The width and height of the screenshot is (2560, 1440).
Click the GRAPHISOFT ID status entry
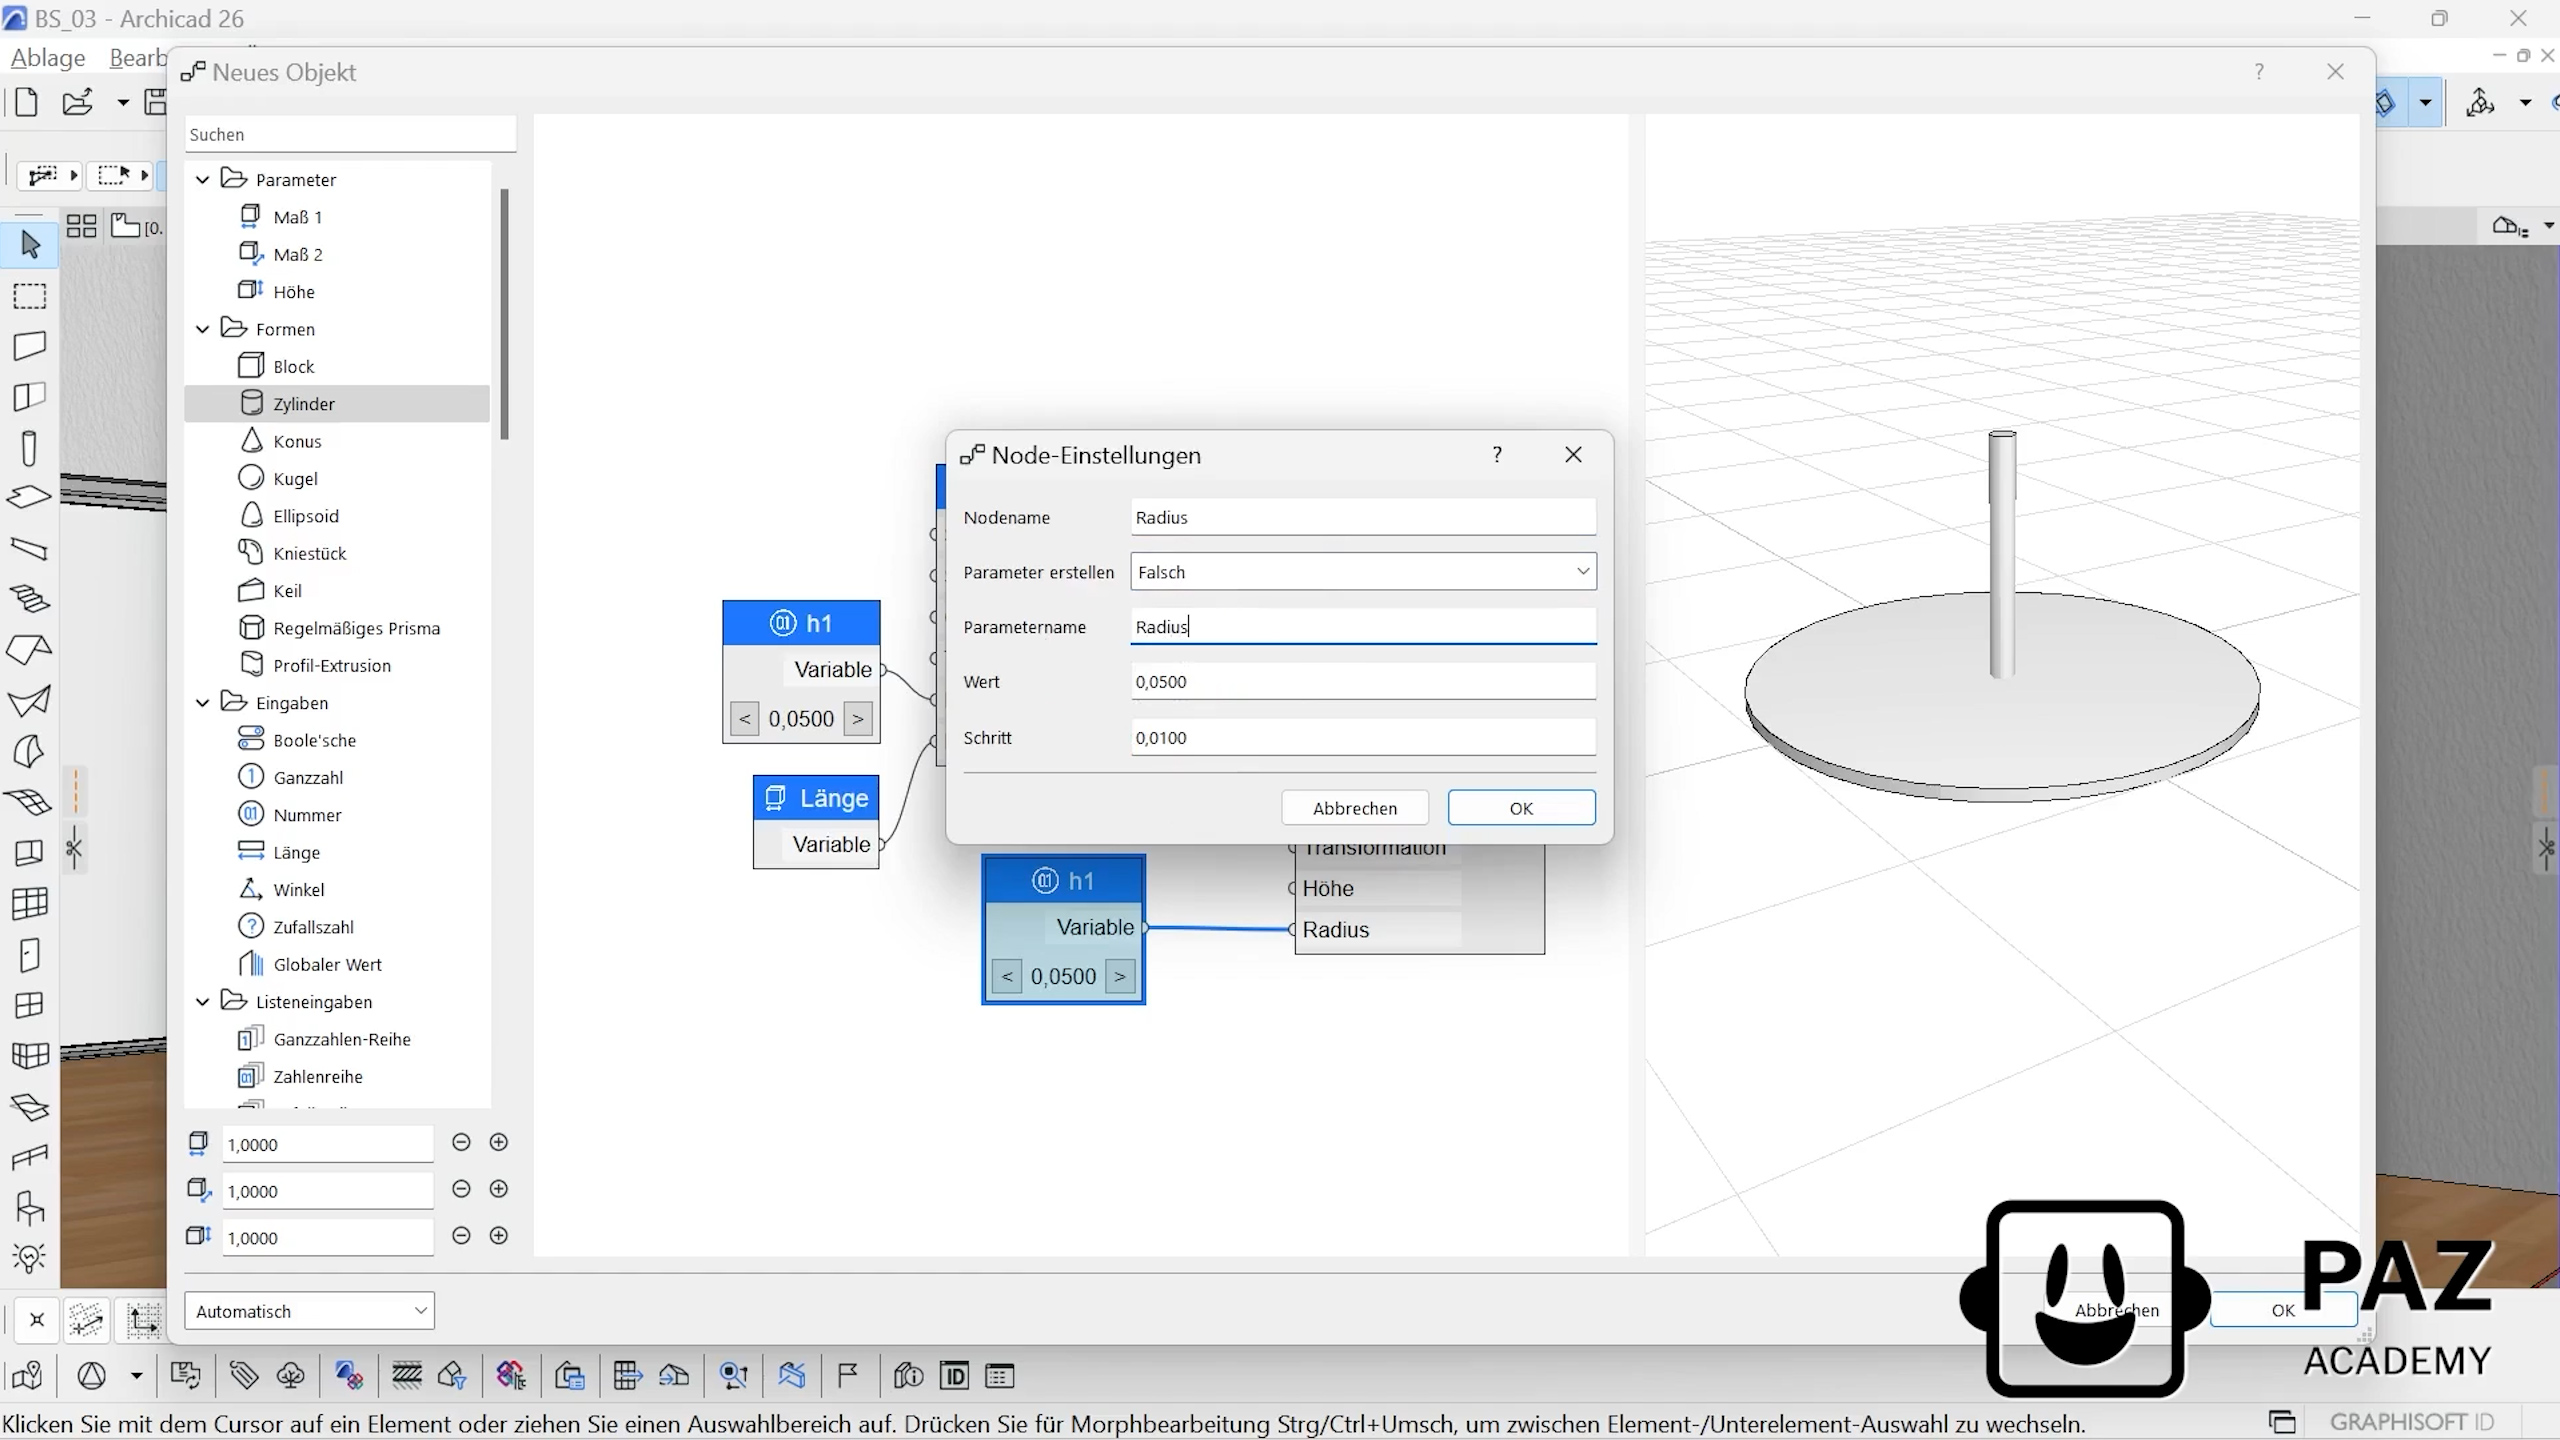2411,1422
